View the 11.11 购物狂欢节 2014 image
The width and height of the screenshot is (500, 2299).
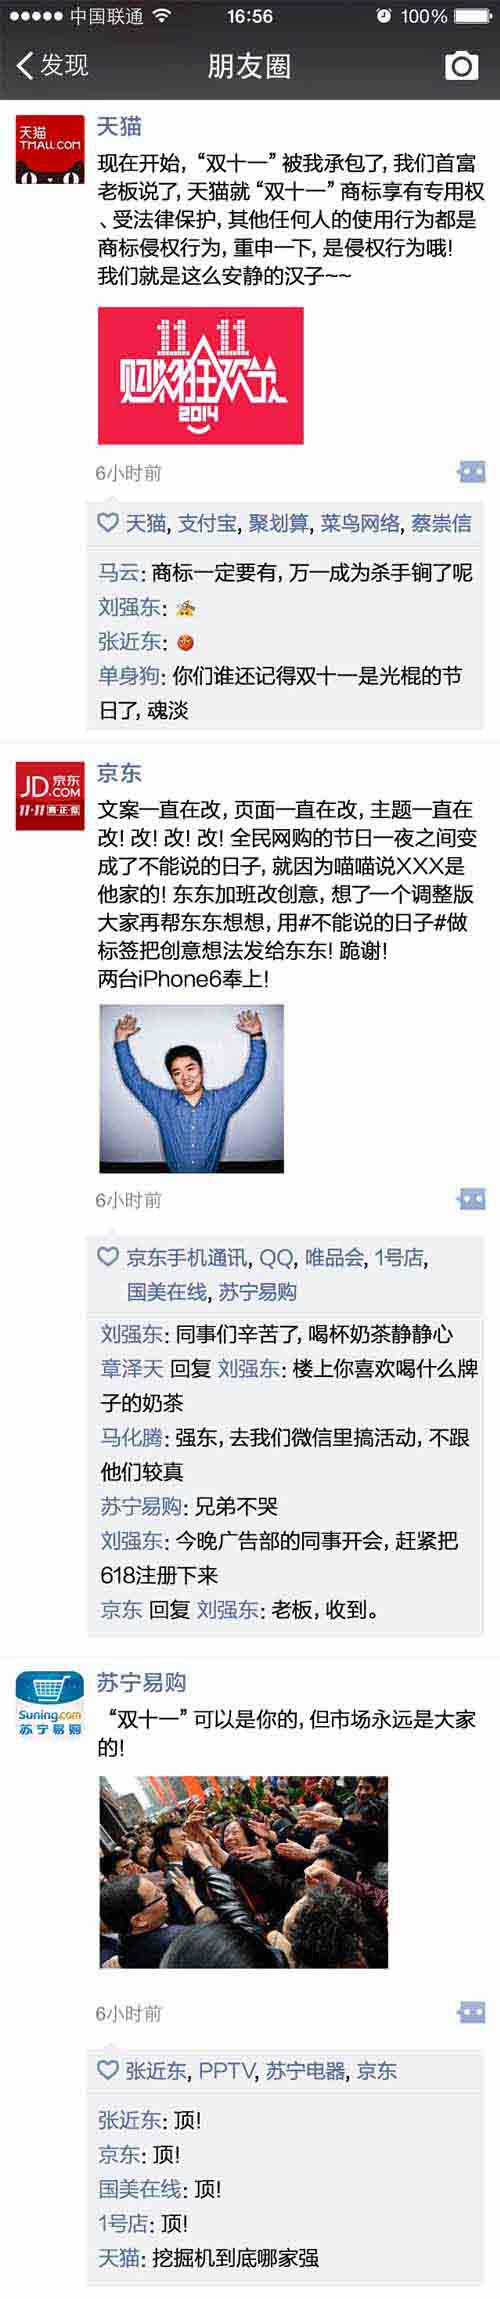point(200,376)
